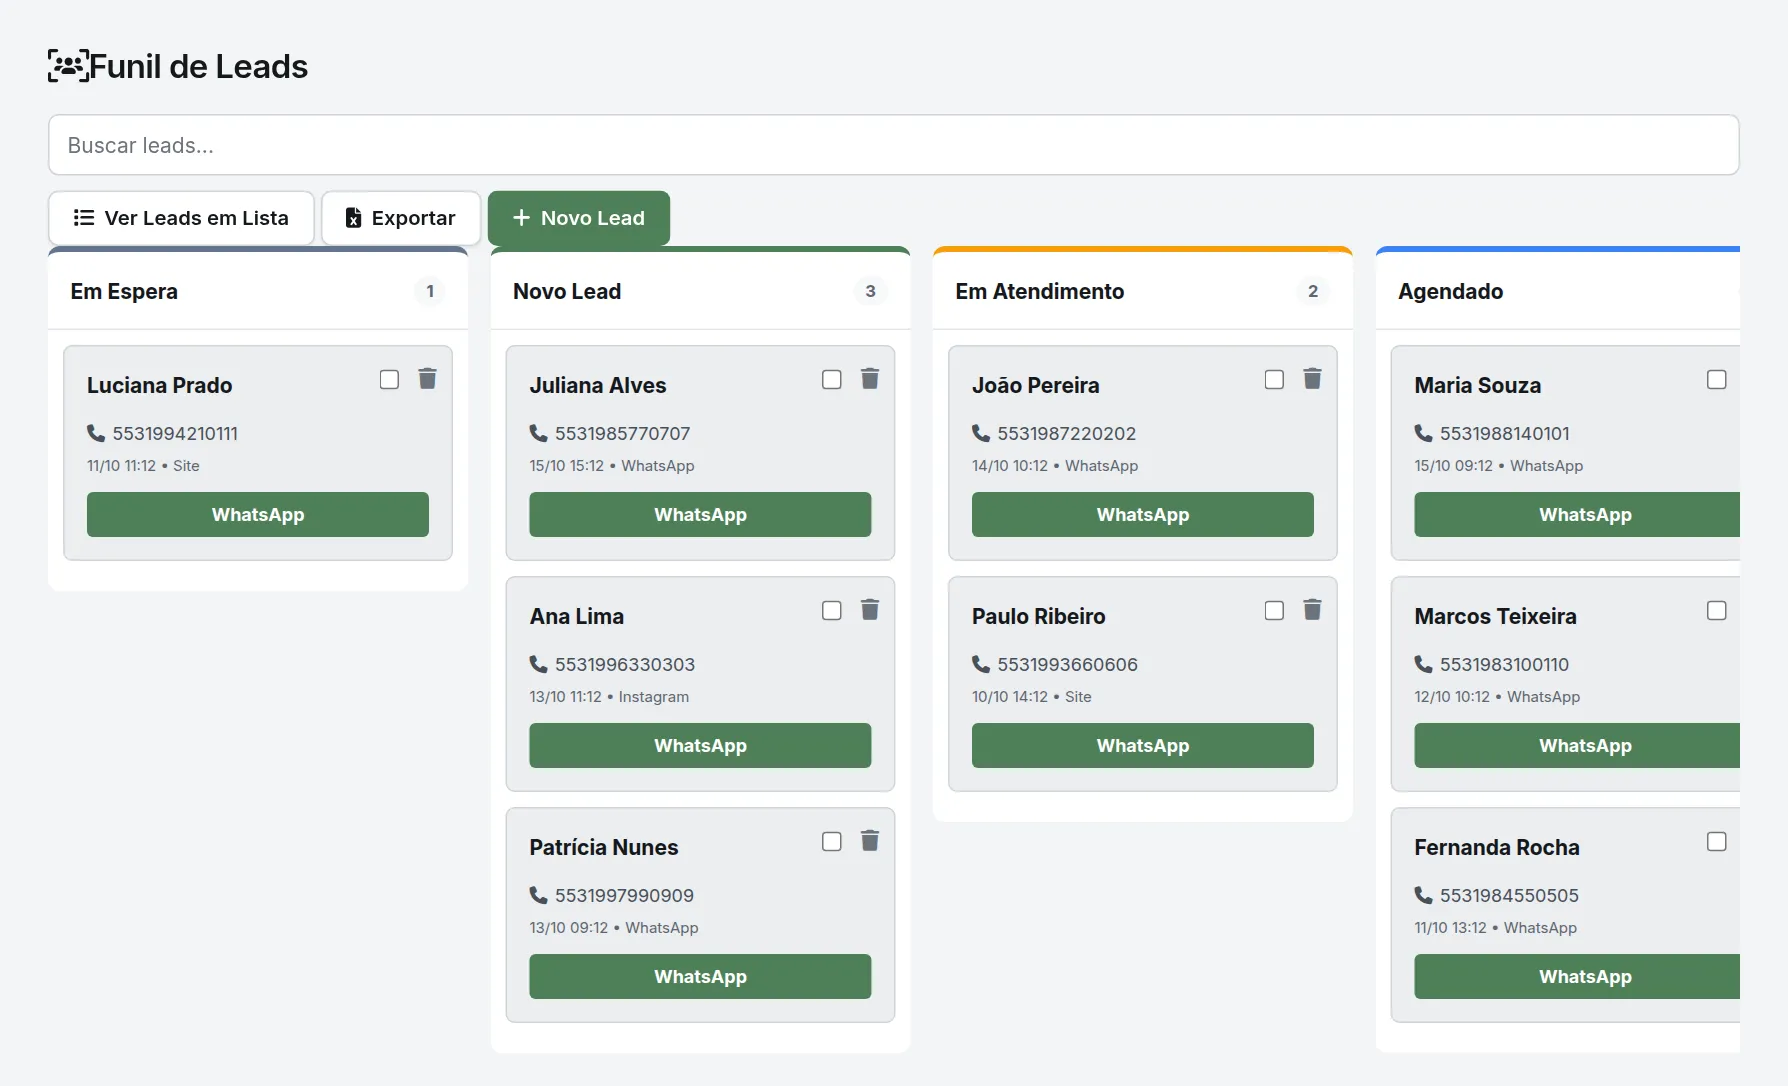Open WhatsApp chat for Ana Lima

(x=700, y=745)
